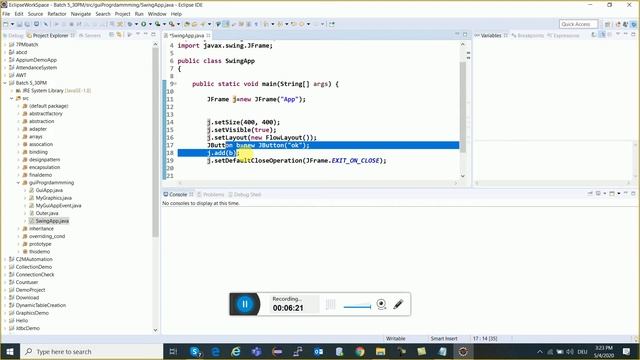
Task: Switch to the Breakpoints tab
Action: [x=527, y=36]
